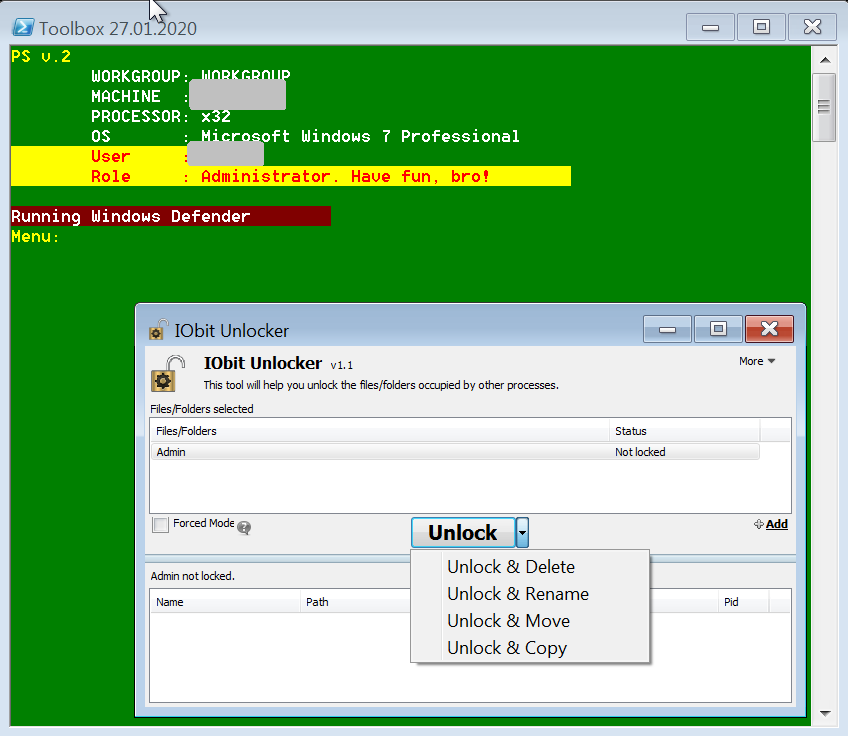
Task: Select the Admin row in the files list
Action: [x=455, y=452]
